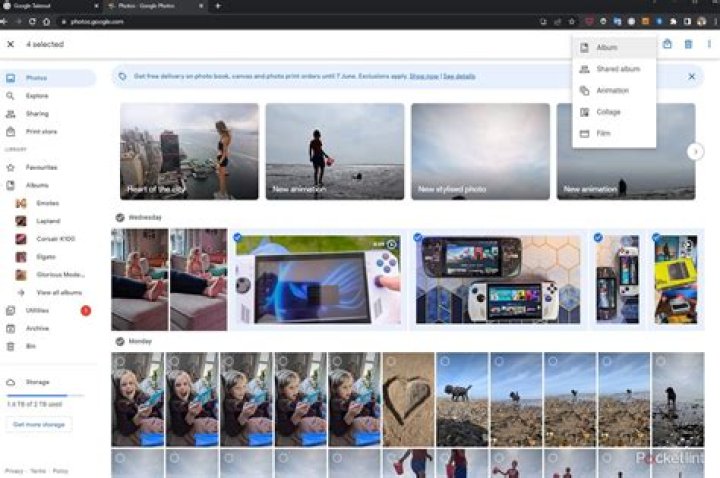Delete selected photos with the bin icon
720x478 pixels.
[x=688, y=44]
